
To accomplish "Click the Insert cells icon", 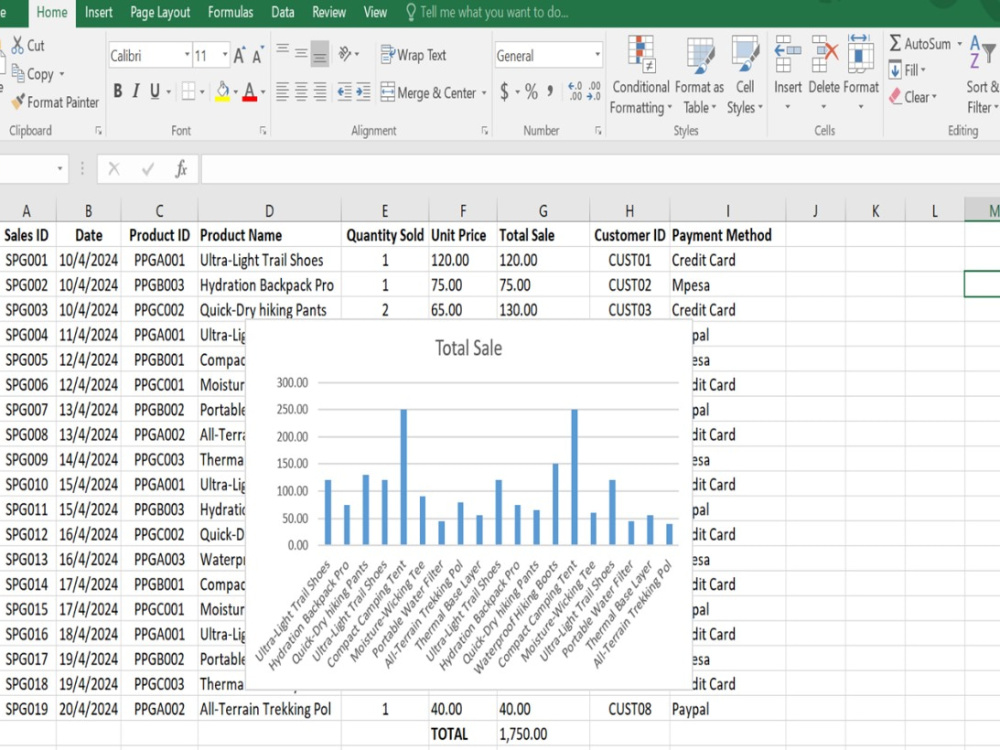I will coord(788,54).
